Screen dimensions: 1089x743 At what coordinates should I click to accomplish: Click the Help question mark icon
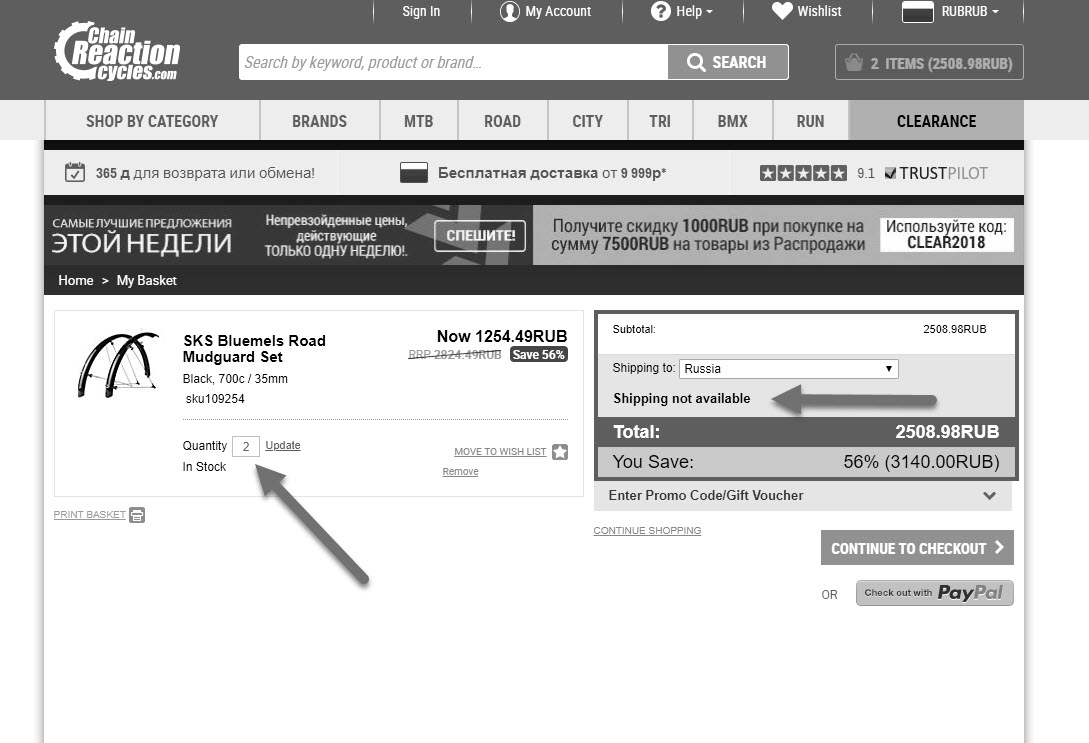click(x=660, y=11)
